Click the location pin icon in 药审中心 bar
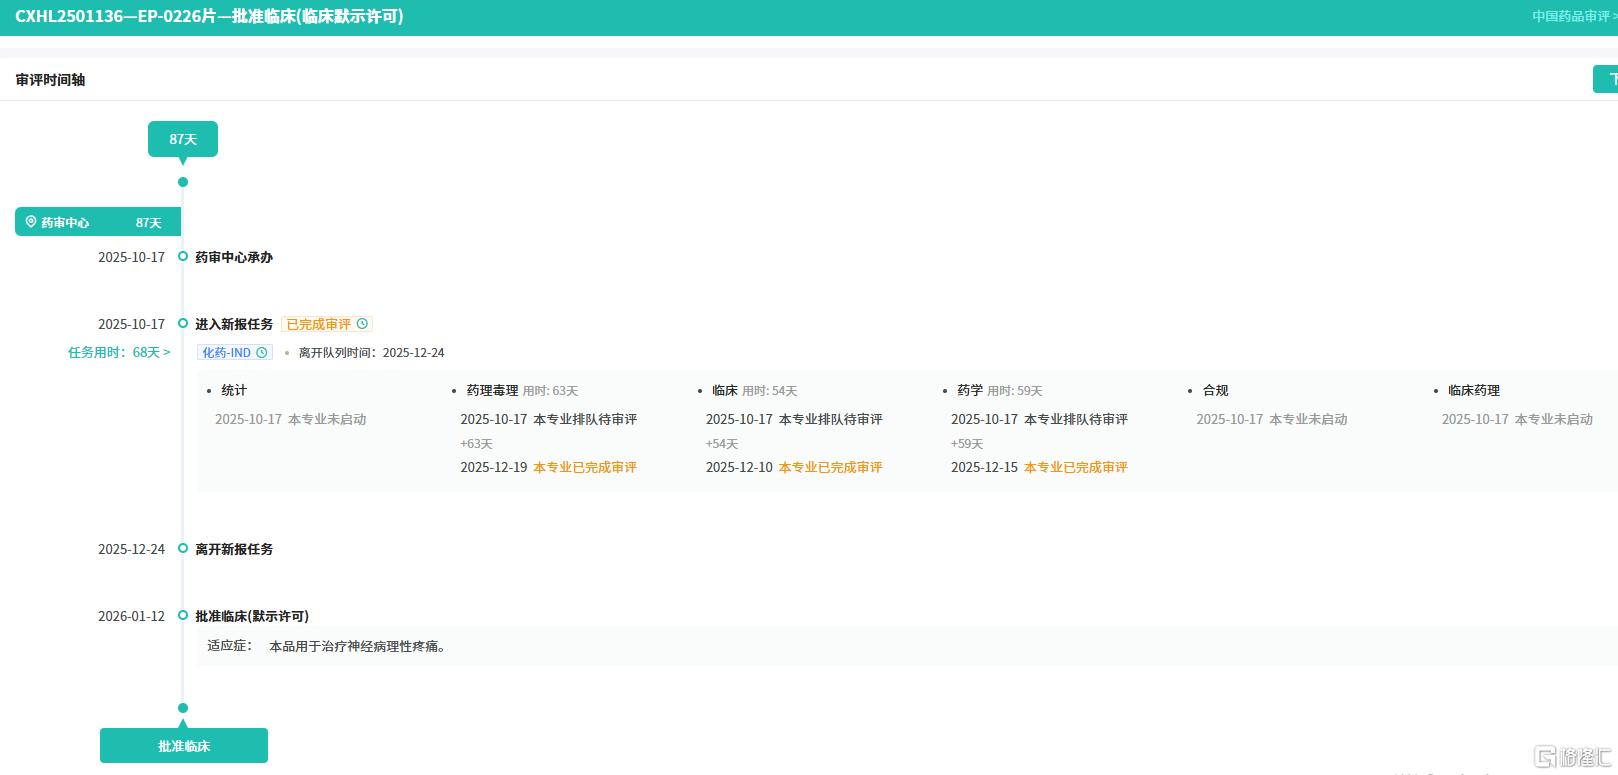Screen dimensions: 1618x775 (x=31, y=222)
